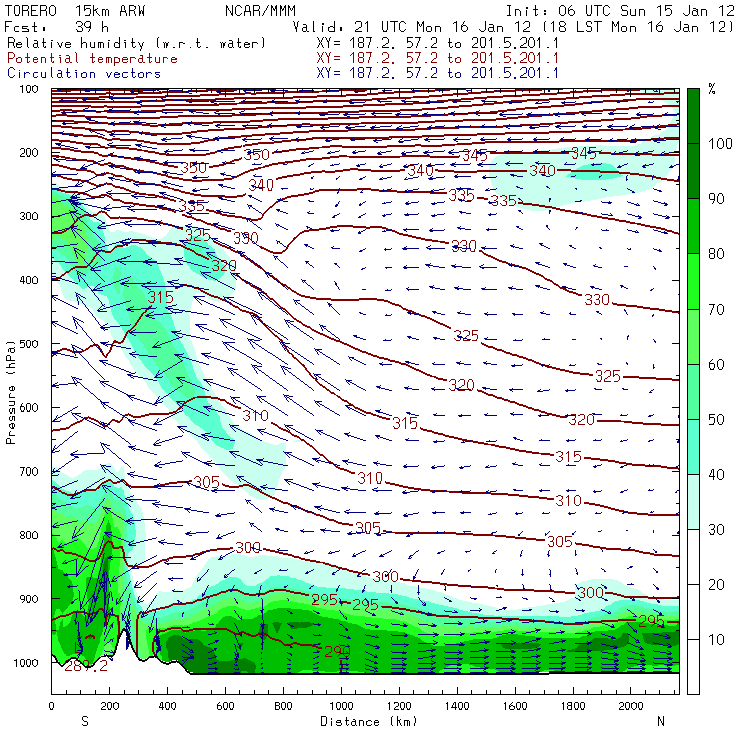The width and height of the screenshot is (740, 740).
Task: Click the blue 'Circulation vectors' legend label
Action: point(84,74)
